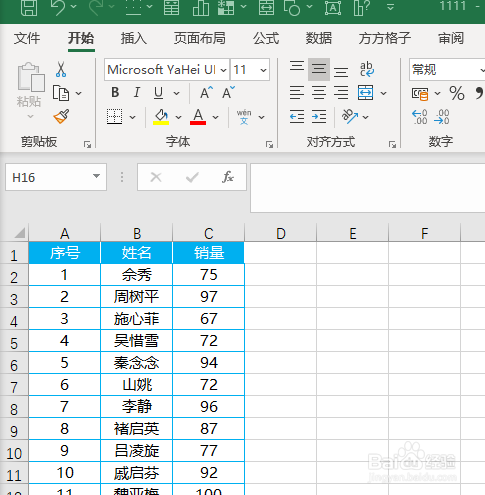Align text right
Image resolution: width=485 pixels, height=495 pixels.
341,93
